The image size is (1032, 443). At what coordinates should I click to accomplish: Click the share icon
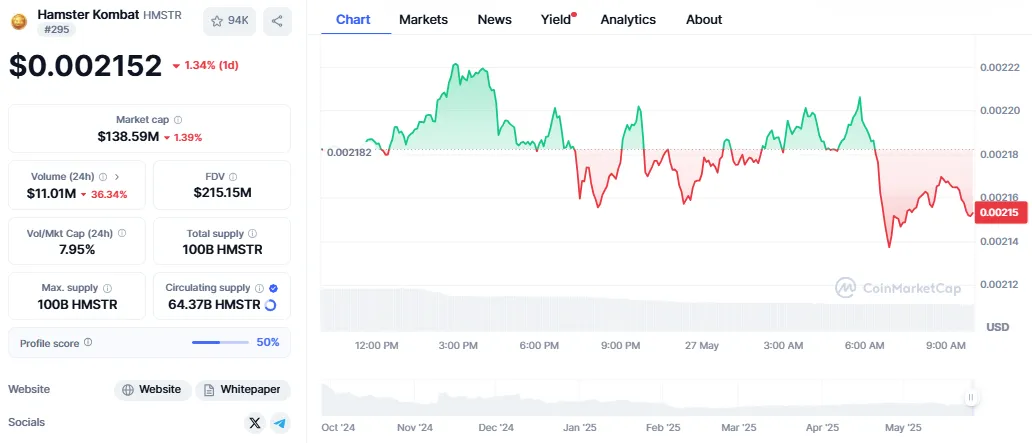(x=277, y=20)
